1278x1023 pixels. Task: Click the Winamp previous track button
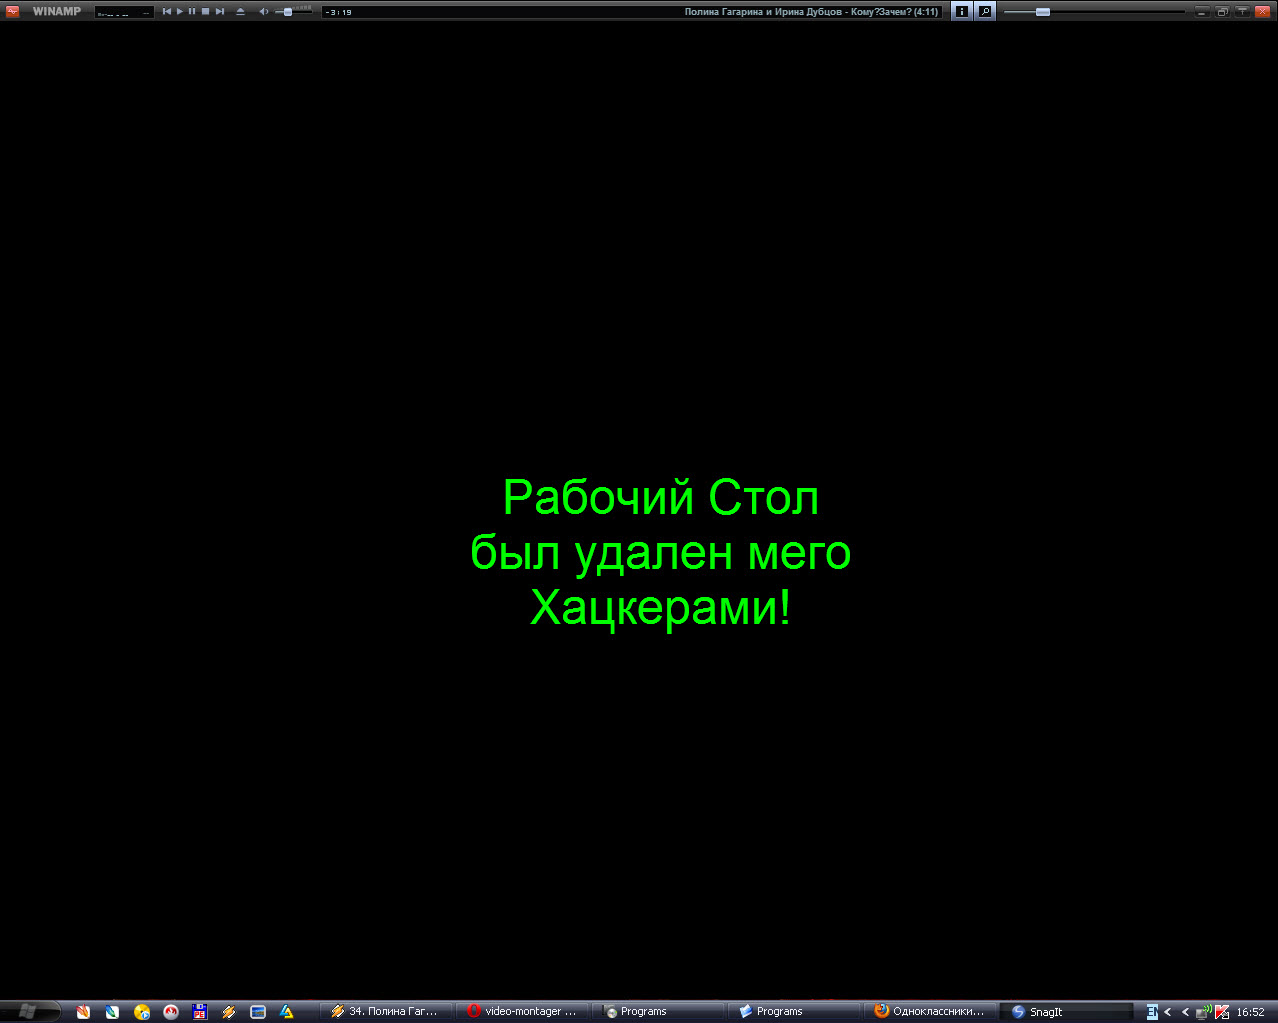pos(167,12)
